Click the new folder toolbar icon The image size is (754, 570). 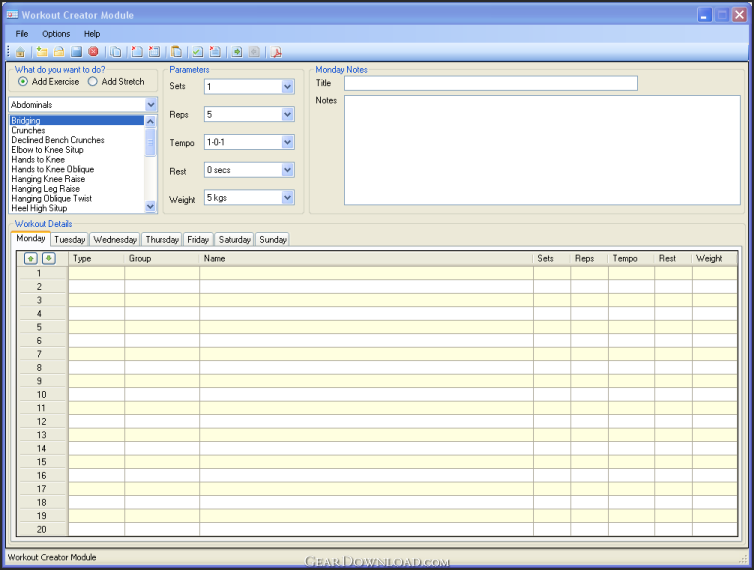pos(42,51)
